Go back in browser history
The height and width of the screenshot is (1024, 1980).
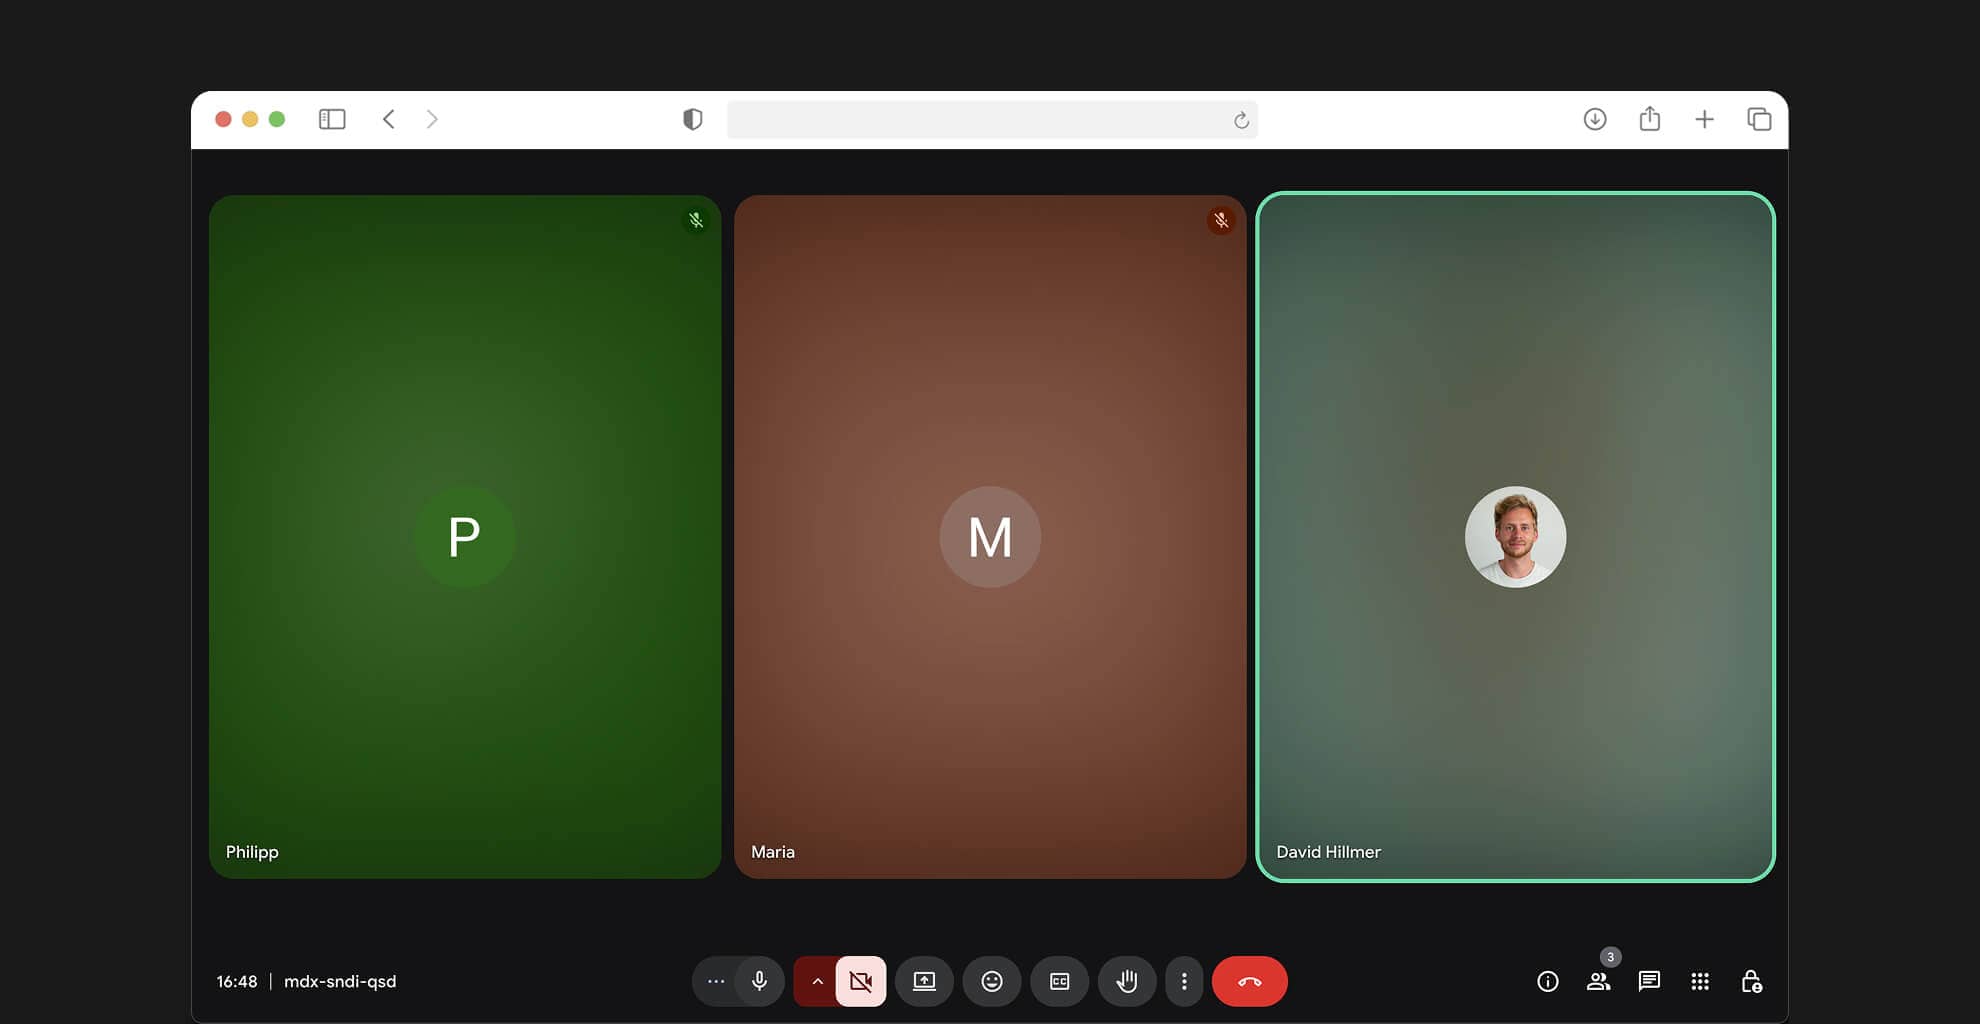coord(389,119)
